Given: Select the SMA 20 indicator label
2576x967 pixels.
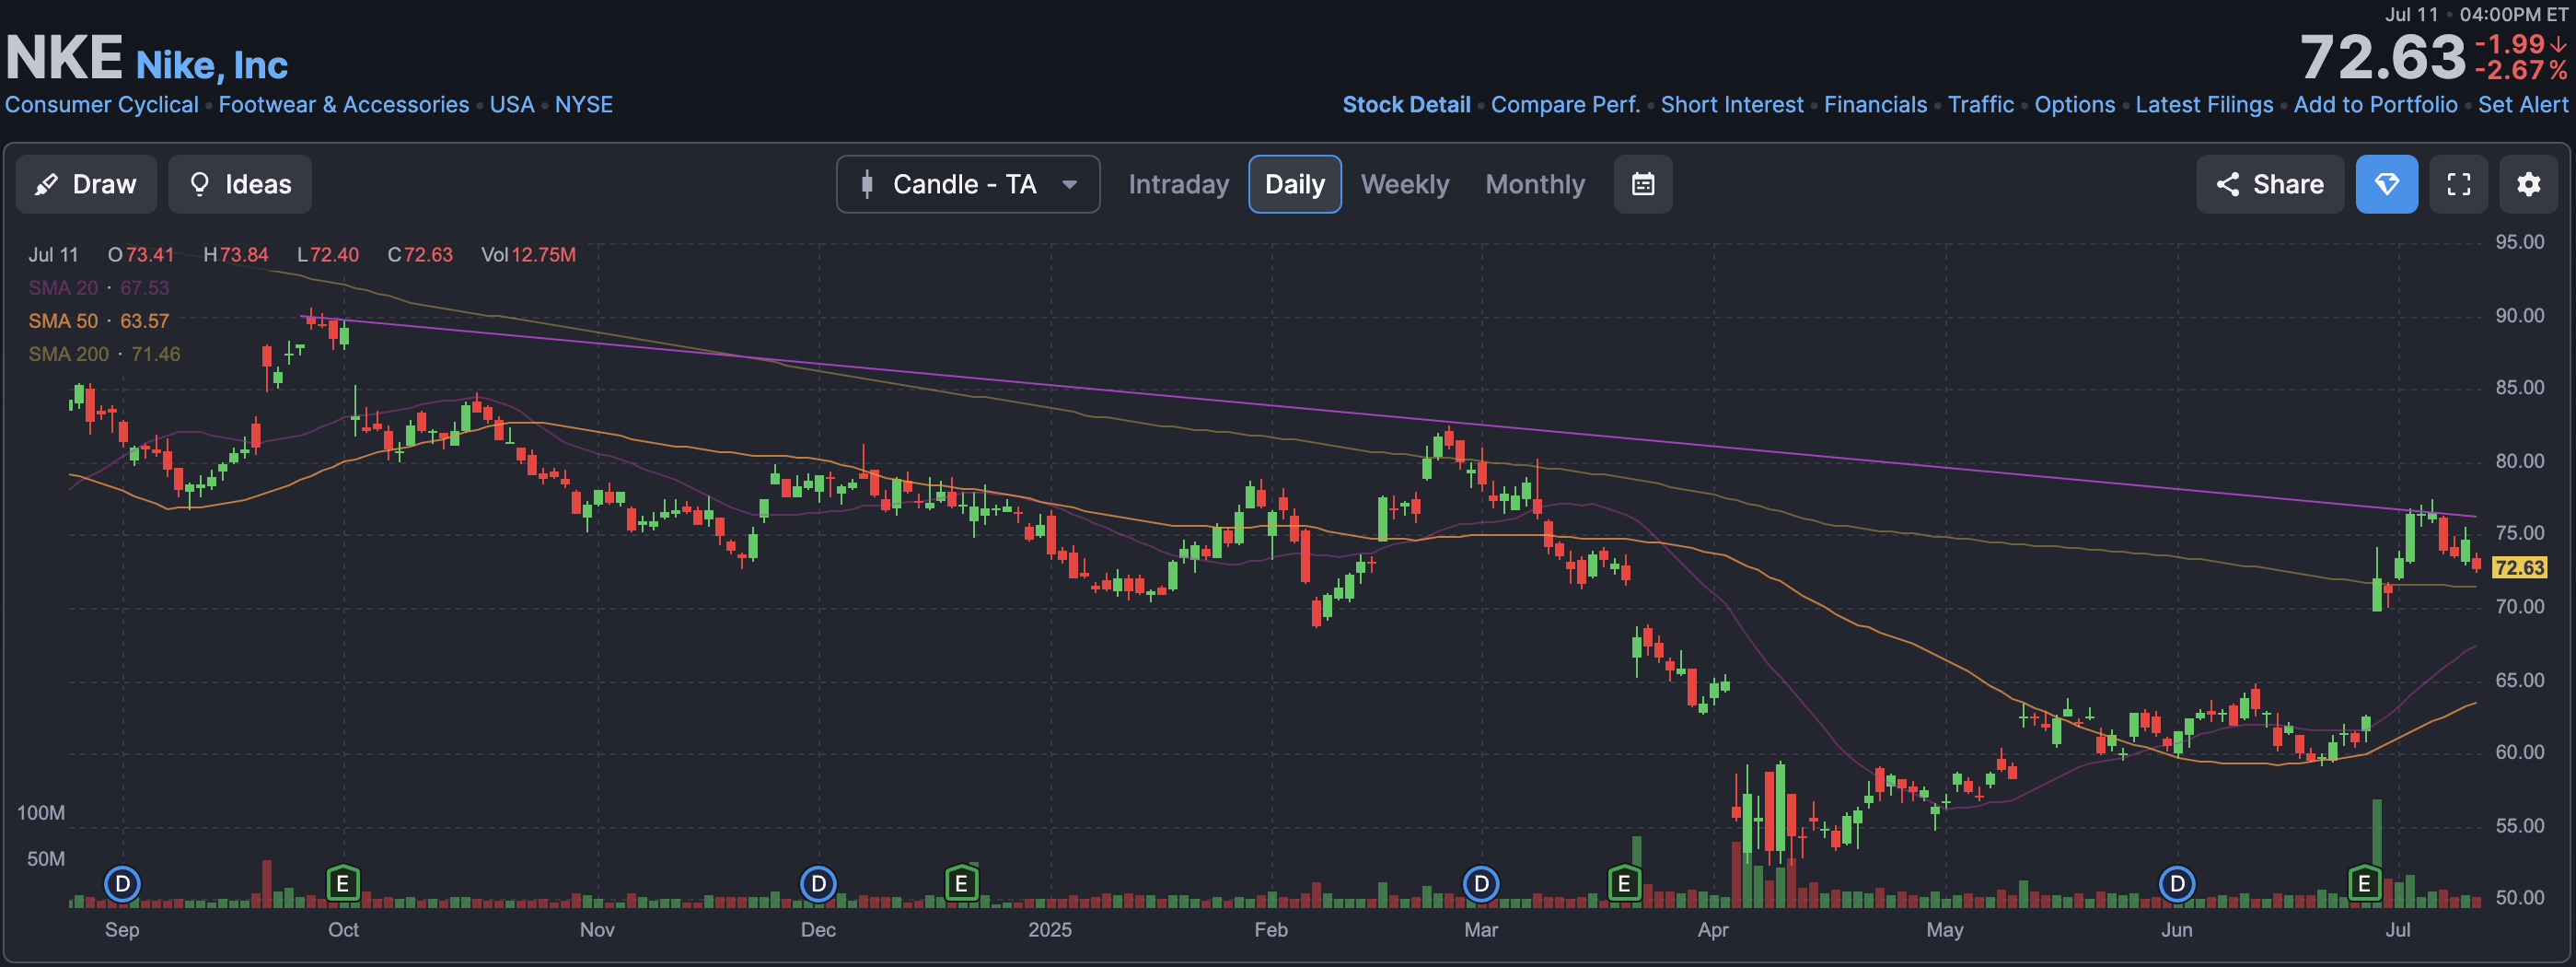Looking at the screenshot, I should tap(63, 288).
